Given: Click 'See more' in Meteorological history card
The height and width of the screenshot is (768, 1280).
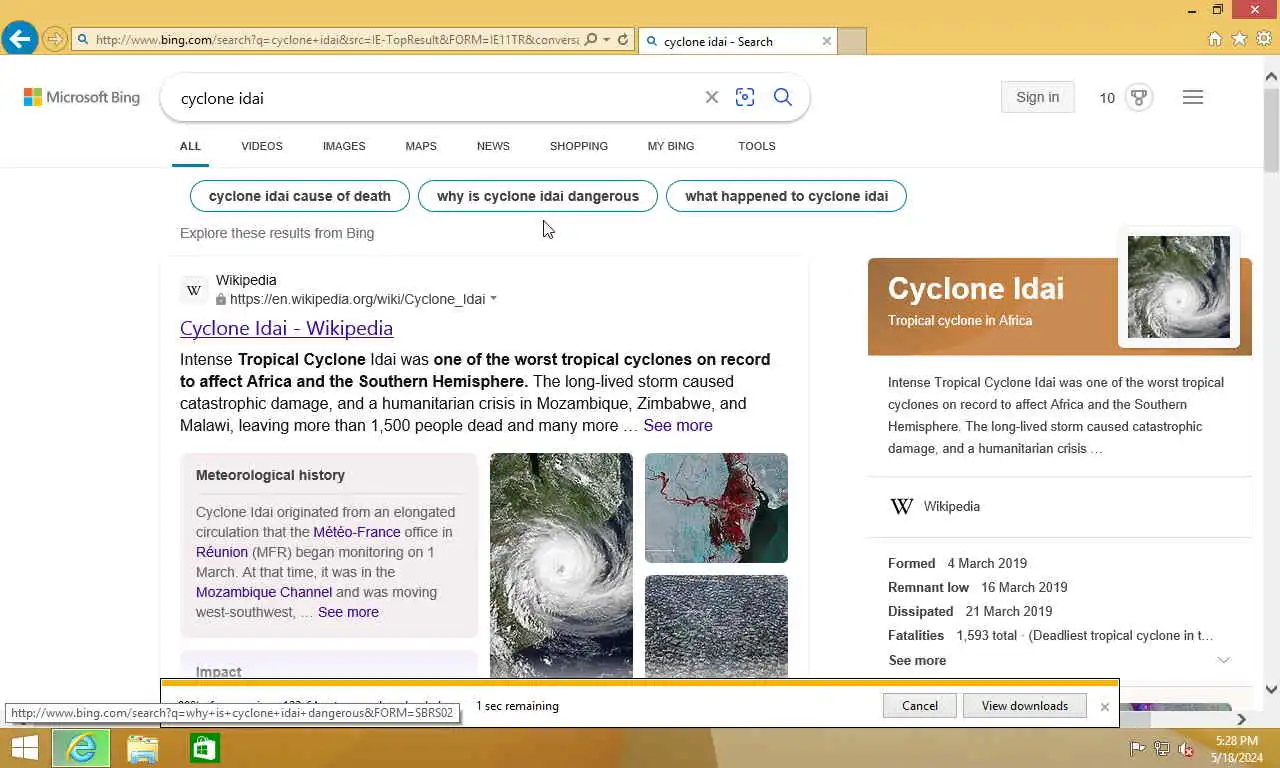Looking at the screenshot, I should 348,612.
